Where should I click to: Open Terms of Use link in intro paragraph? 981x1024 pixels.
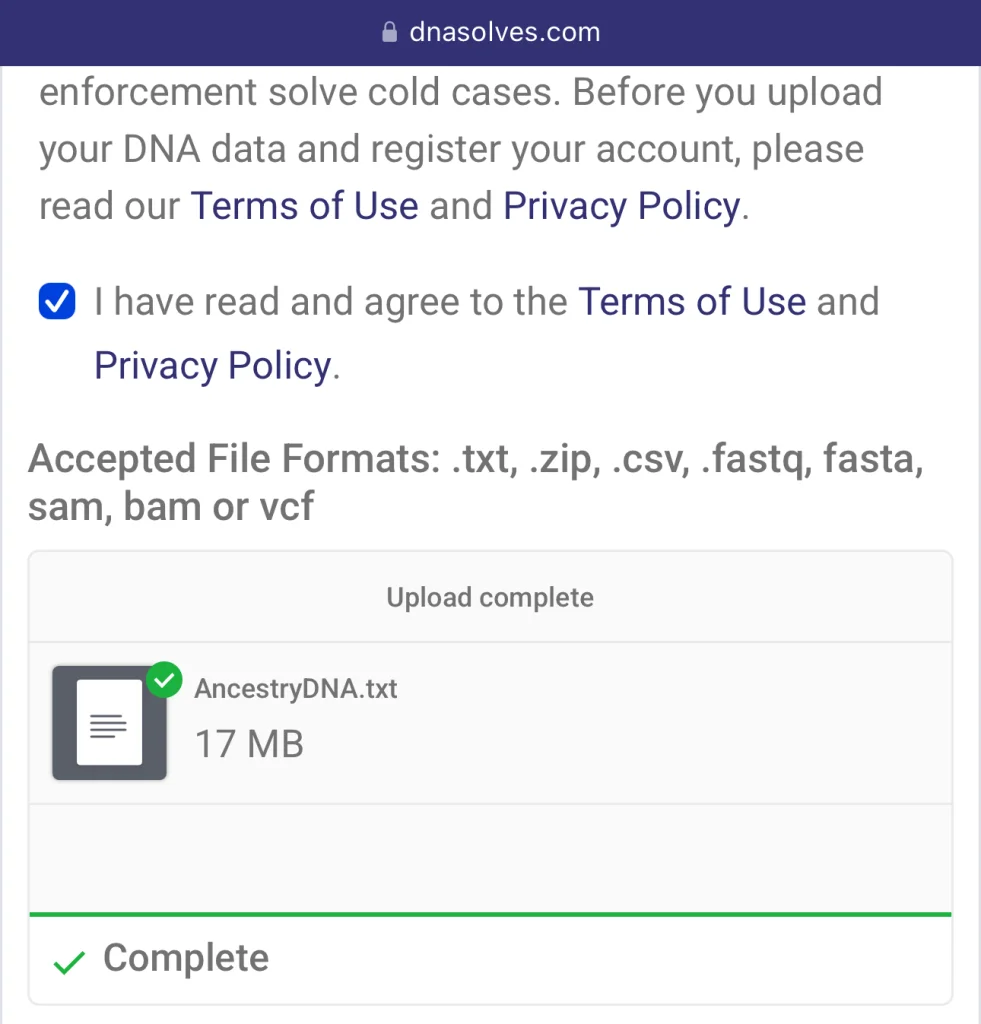(x=304, y=206)
